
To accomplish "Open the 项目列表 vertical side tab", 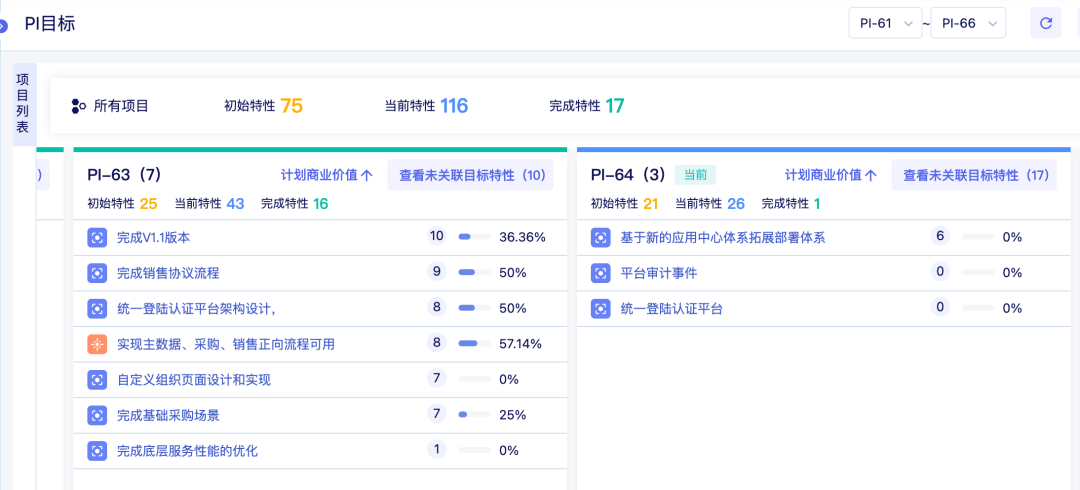I will (x=23, y=104).
